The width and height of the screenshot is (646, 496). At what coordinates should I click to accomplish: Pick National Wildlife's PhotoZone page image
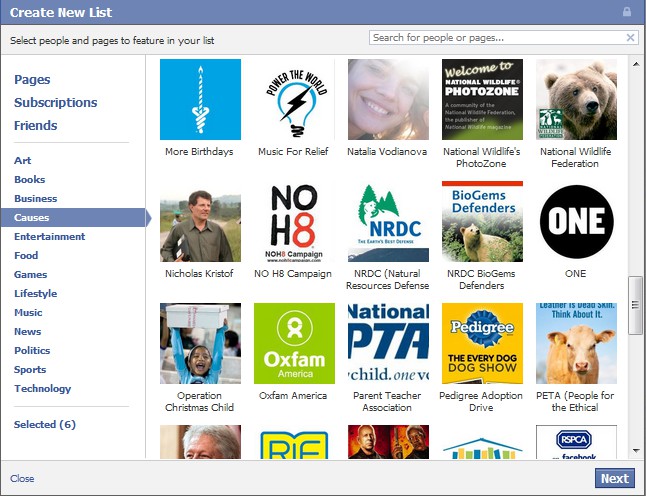click(x=482, y=99)
